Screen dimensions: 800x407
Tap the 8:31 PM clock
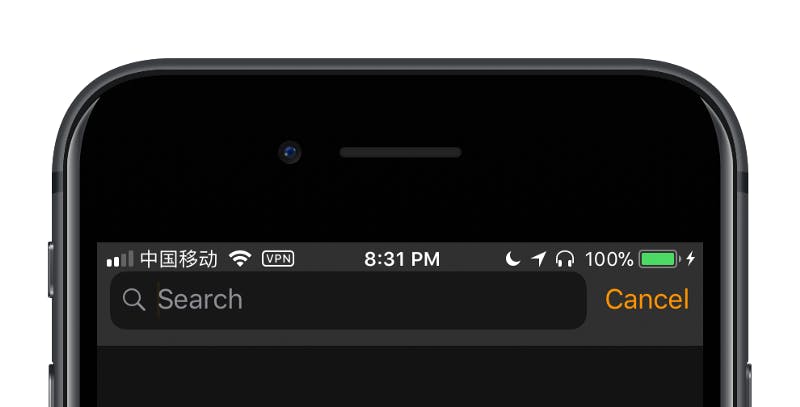pos(402,259)
